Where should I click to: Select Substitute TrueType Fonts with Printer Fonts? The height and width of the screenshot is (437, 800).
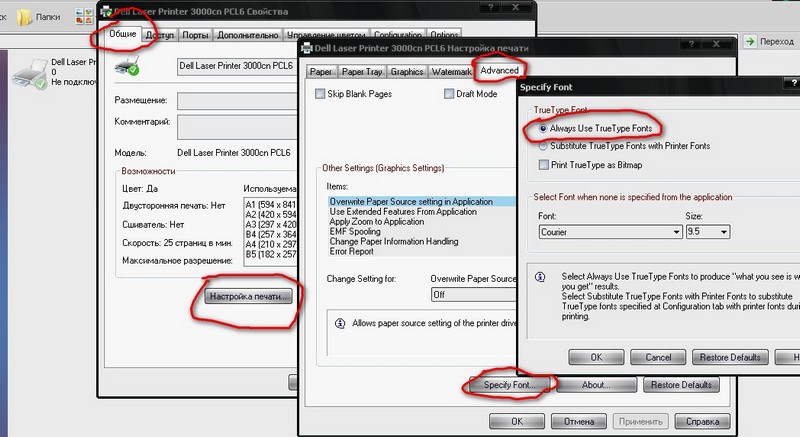coord(542,146)
